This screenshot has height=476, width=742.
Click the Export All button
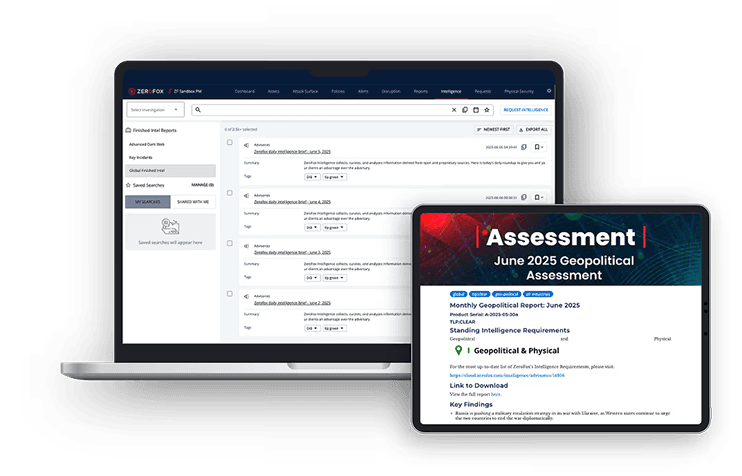pyautogui.click(x=533, y=130)
